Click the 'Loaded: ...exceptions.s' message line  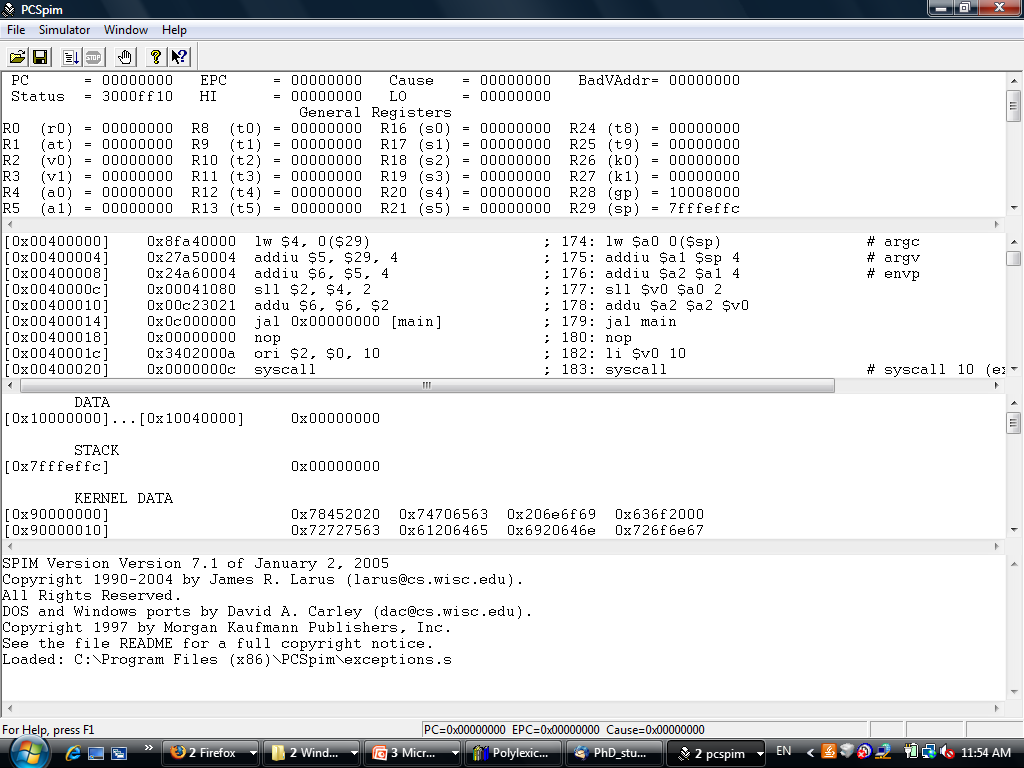pyautogui.click(x=227, y=660)
